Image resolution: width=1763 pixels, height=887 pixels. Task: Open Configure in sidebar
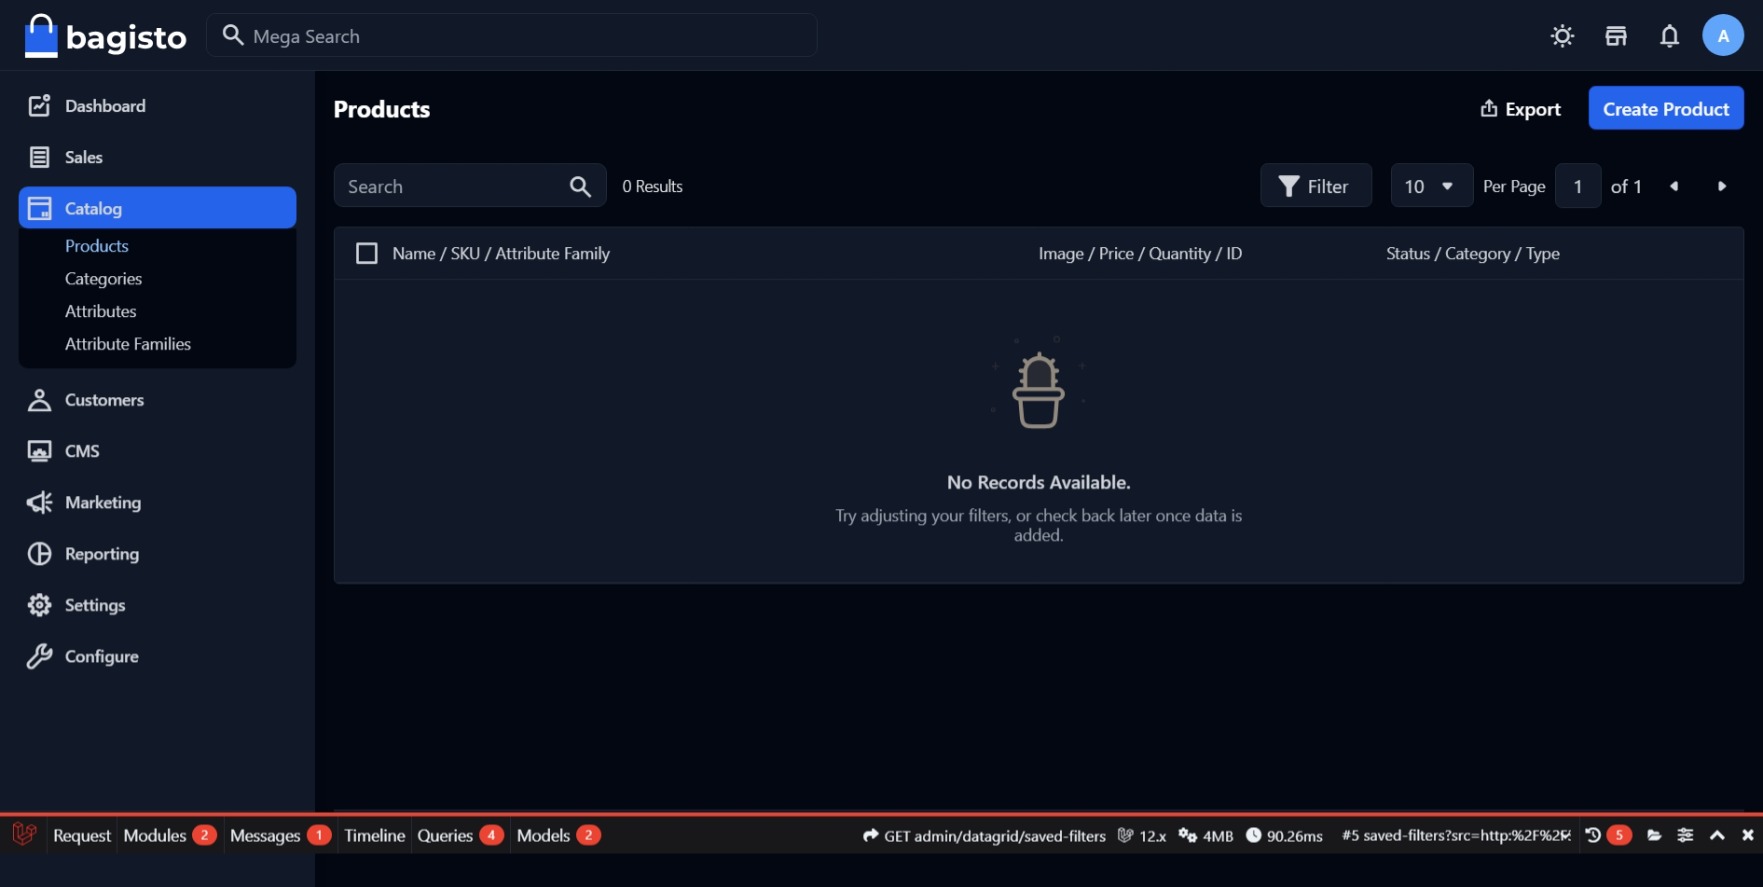pos(157,656)
